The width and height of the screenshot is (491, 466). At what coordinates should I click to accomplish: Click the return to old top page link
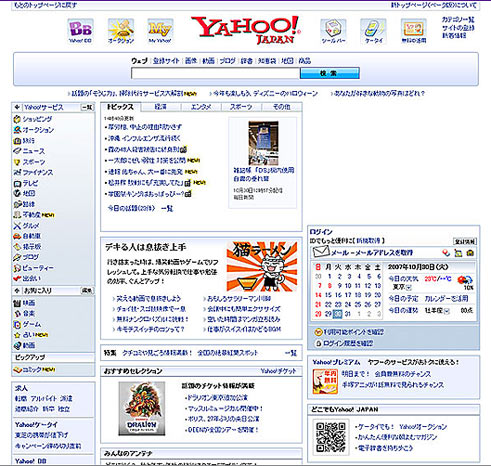click(45, 5)
